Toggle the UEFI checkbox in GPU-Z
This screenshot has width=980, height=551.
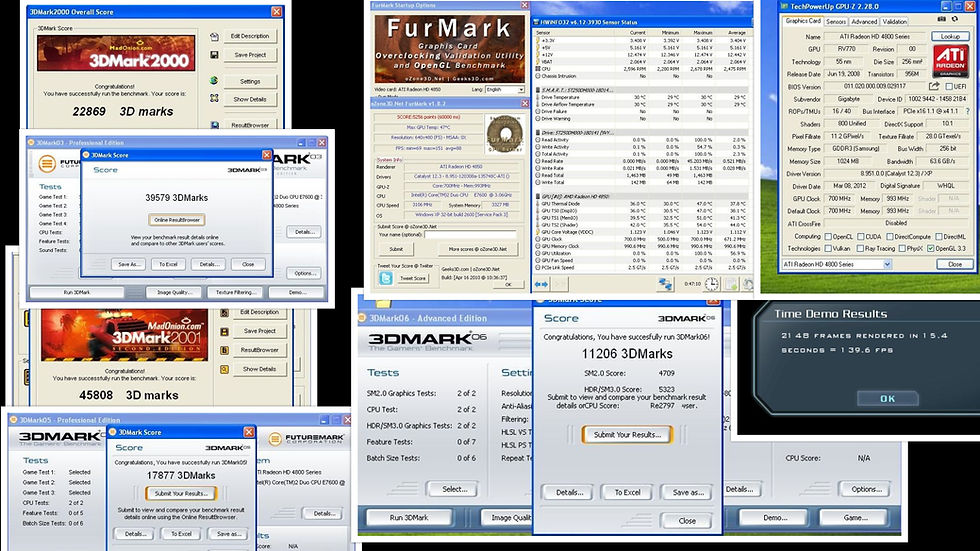(x=949, y=87)
